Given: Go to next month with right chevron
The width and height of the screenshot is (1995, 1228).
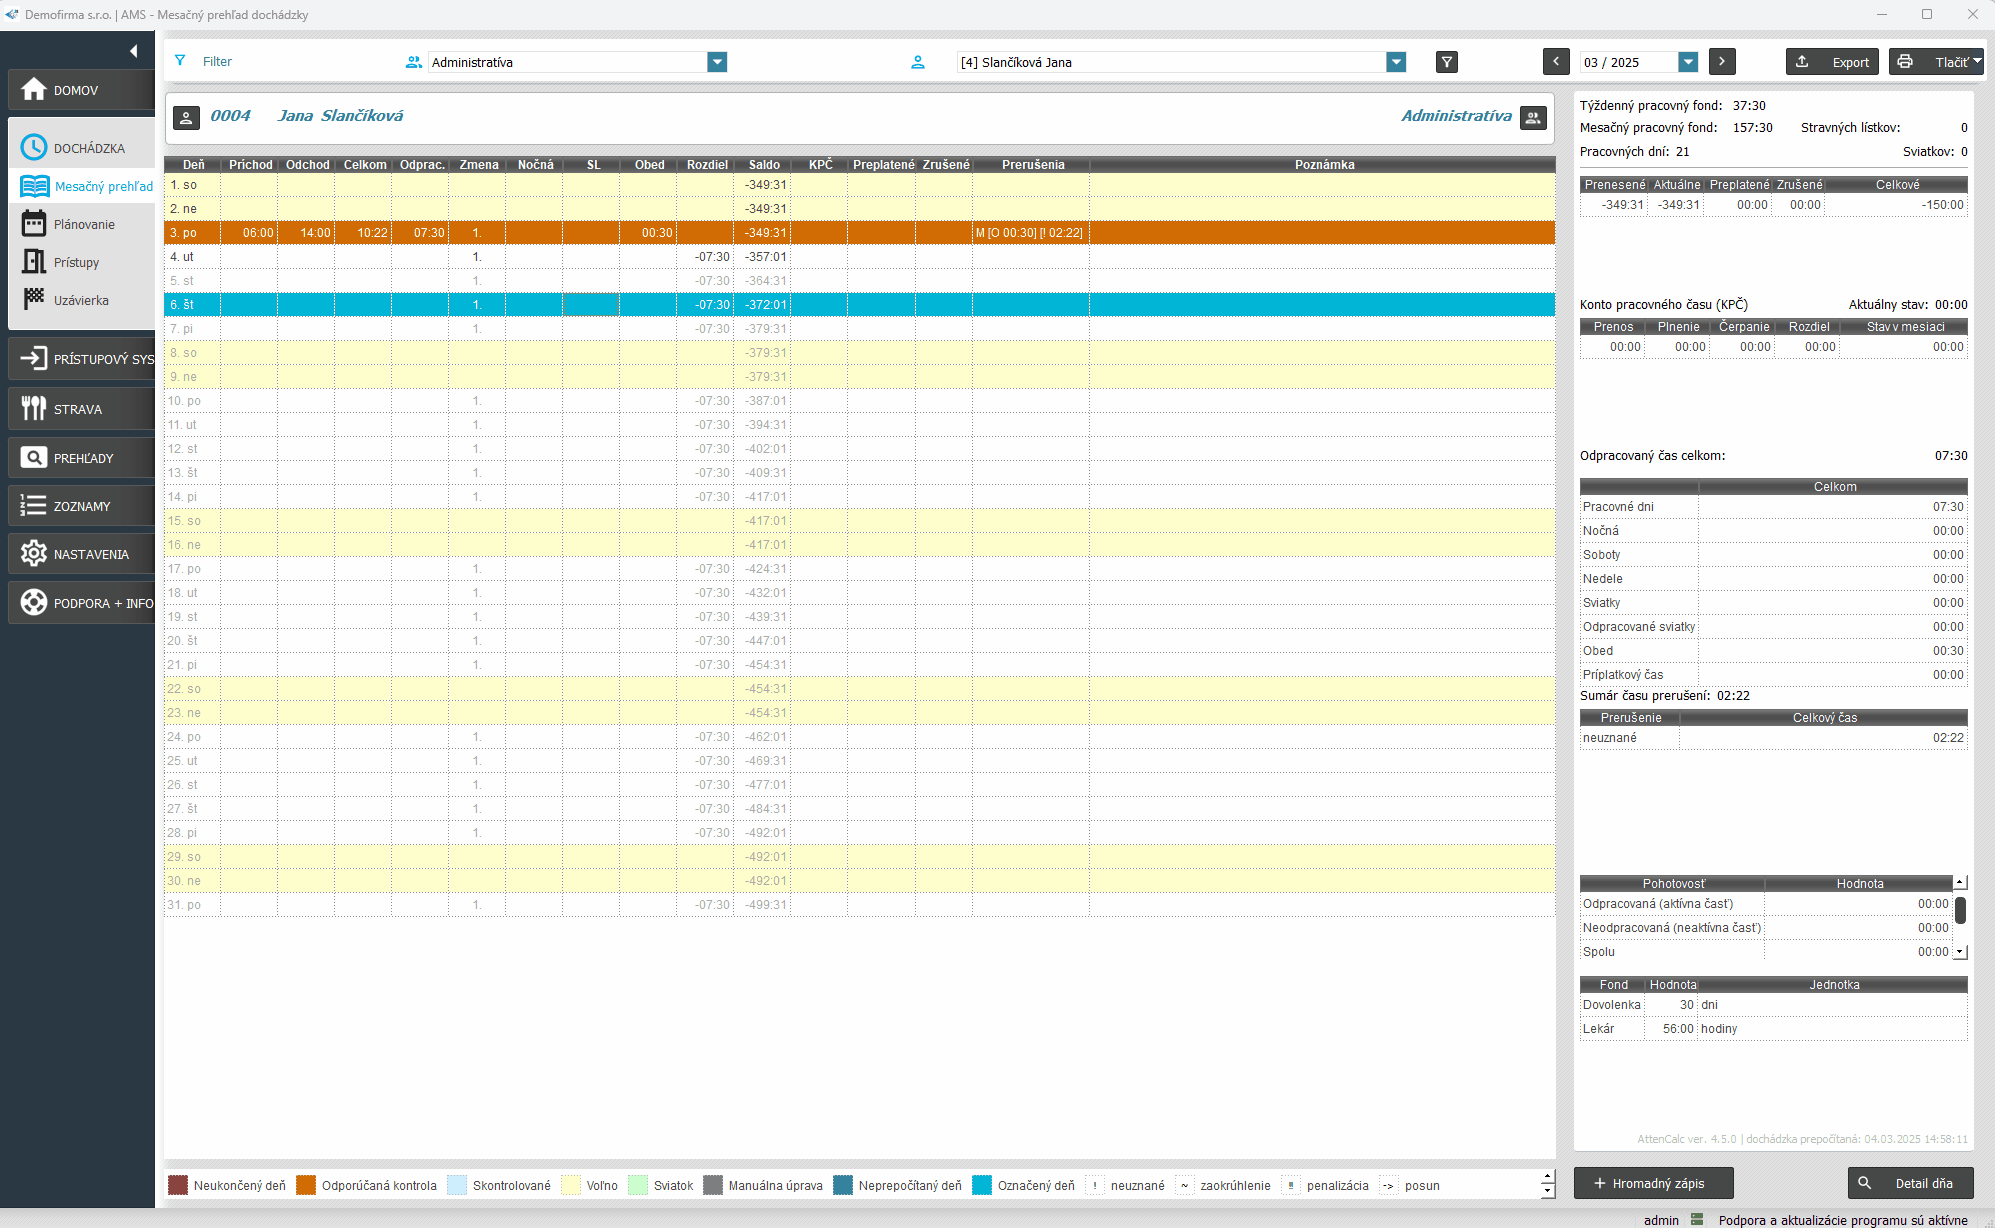Looking at the screenshot, I should tap(1721, 62).
